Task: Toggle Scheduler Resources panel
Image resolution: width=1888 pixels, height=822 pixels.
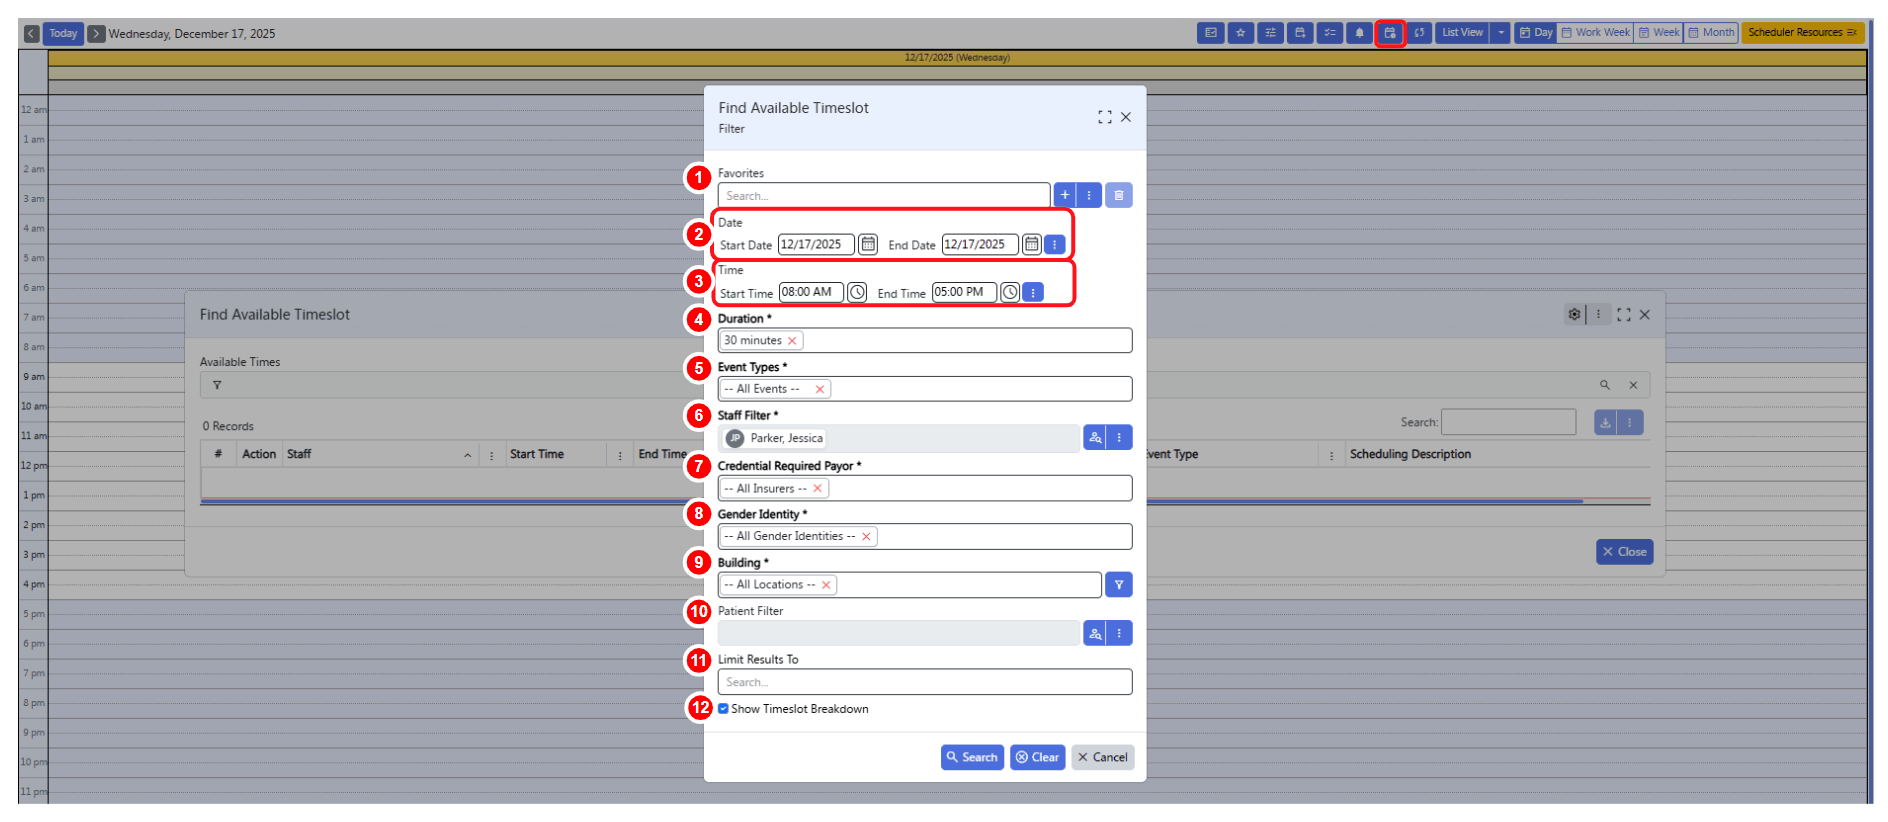Action: (x=1802, y=33)
